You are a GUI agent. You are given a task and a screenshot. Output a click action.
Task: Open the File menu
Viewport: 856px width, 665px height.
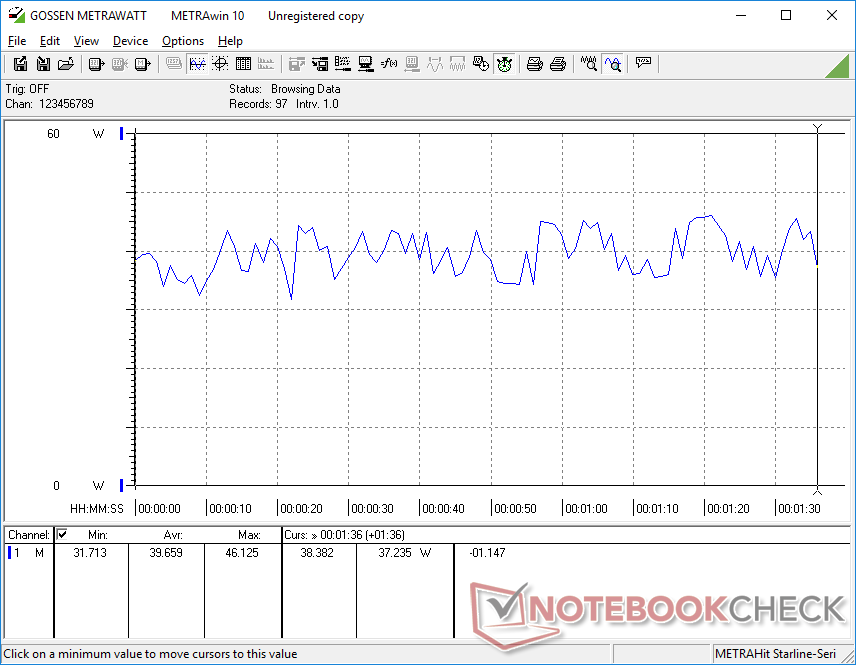point(17,41)
